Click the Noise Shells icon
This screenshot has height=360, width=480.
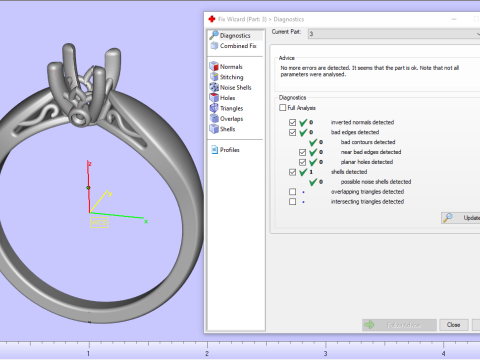(x=214, y=87)
